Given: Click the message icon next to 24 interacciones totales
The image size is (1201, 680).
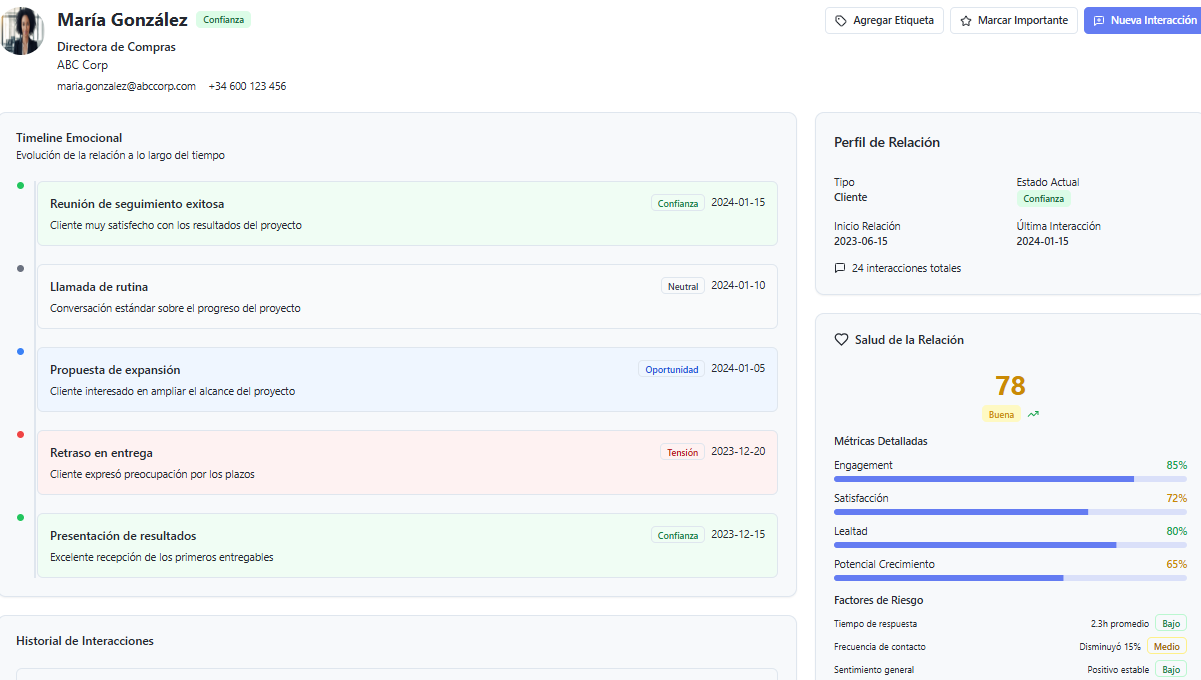Looking at the screenshot, I should tap(840, 268).
